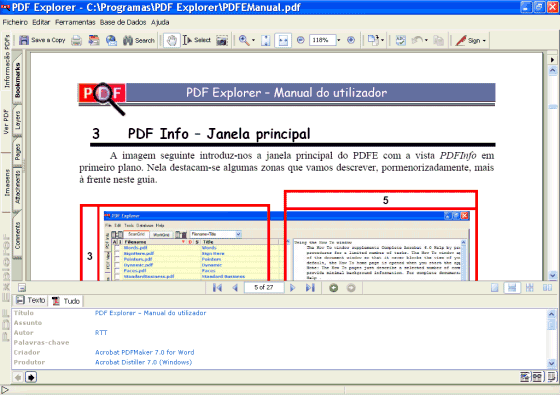The width and height of the screenshot is (560, 395).
Task: Expand the Sign dropdown arrow
Action: coord(484,41)
